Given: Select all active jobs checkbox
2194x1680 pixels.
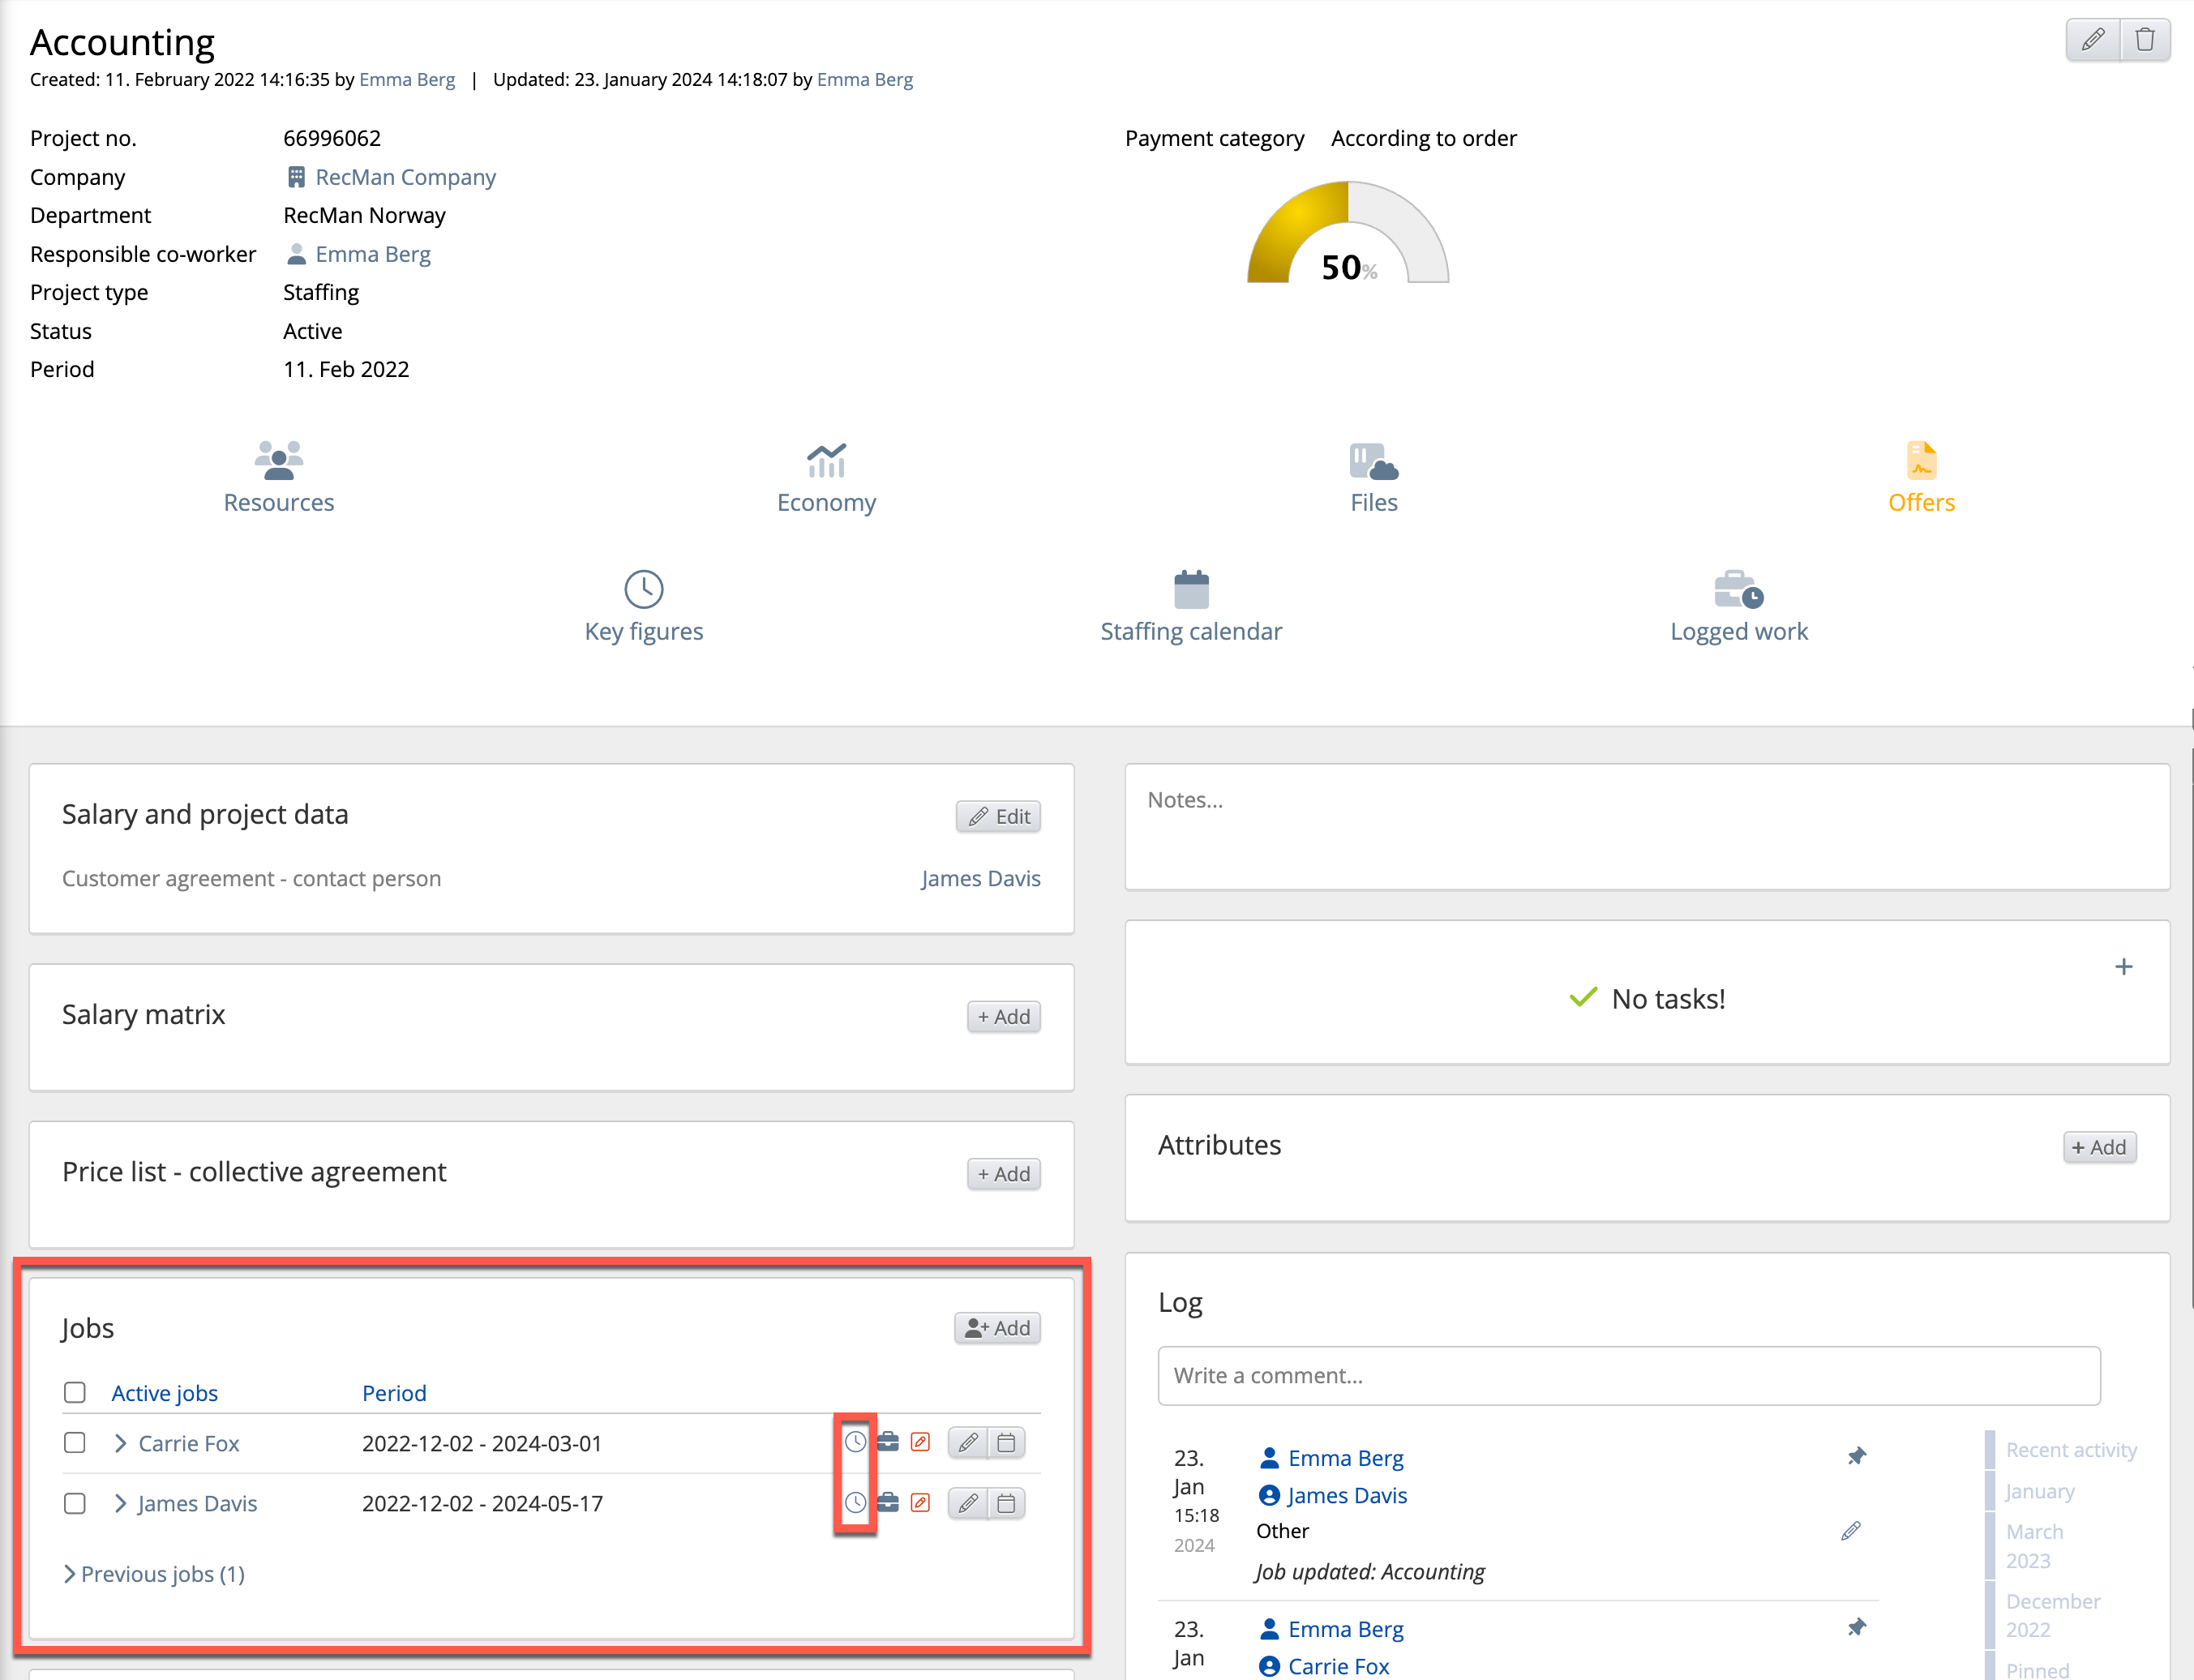Looking at the screenshot, I should pyautogui.click(x=75, y=1392).
